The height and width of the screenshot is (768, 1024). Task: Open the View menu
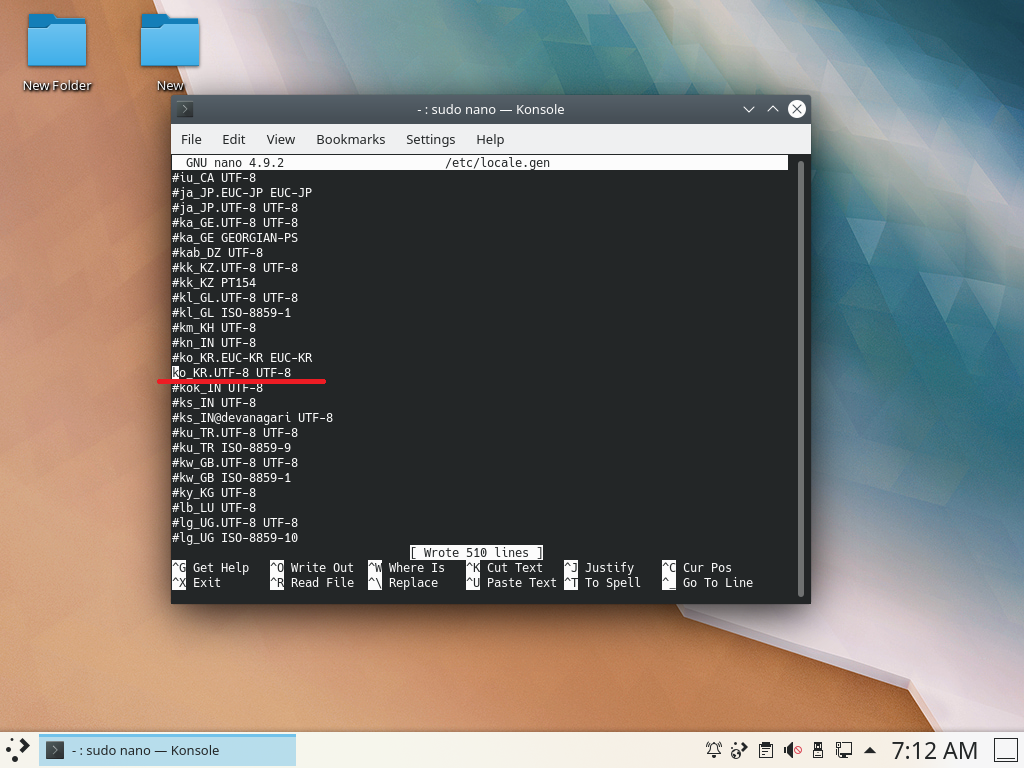click(x=281, y=139)
